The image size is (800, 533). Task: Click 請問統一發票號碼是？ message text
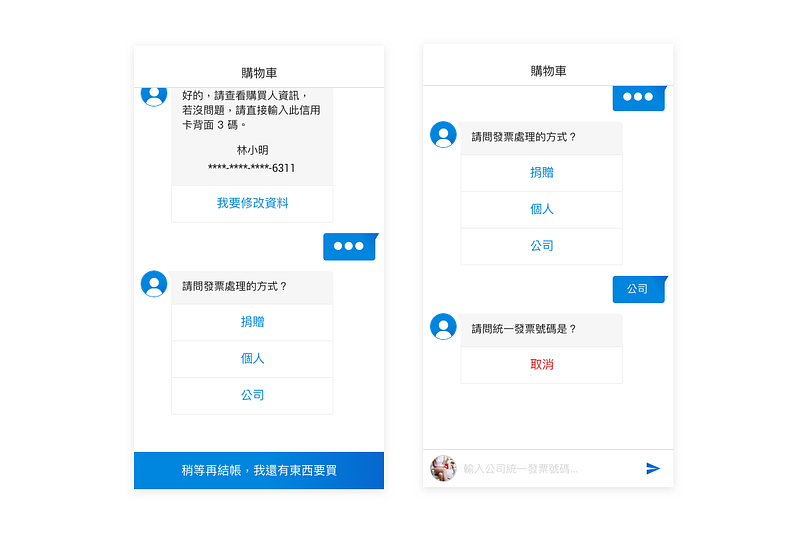click(x=523, y=329)
